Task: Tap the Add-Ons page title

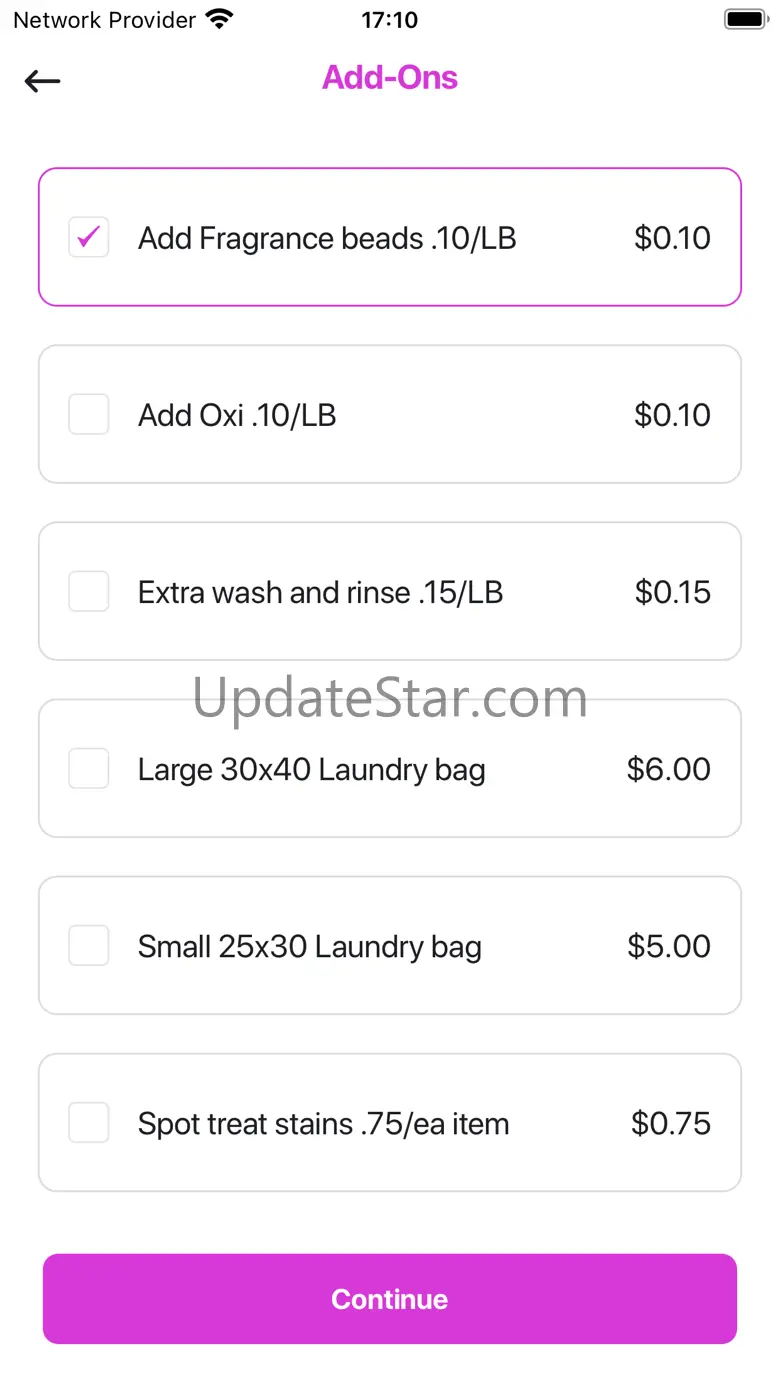Action: click(x=390, y=78)
